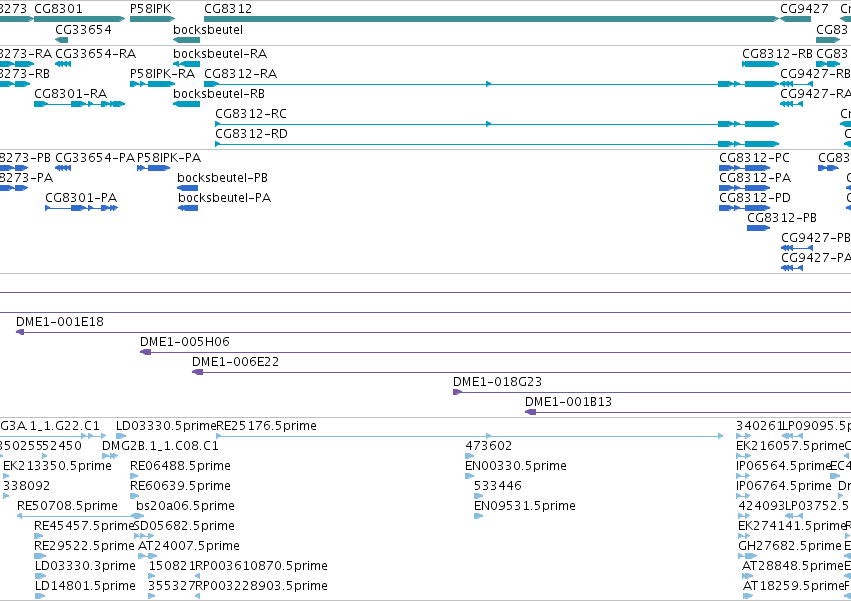Screen dimensions: 851x601
Task: Click transcript label CG8312-RB
Action: pos(777,54)
